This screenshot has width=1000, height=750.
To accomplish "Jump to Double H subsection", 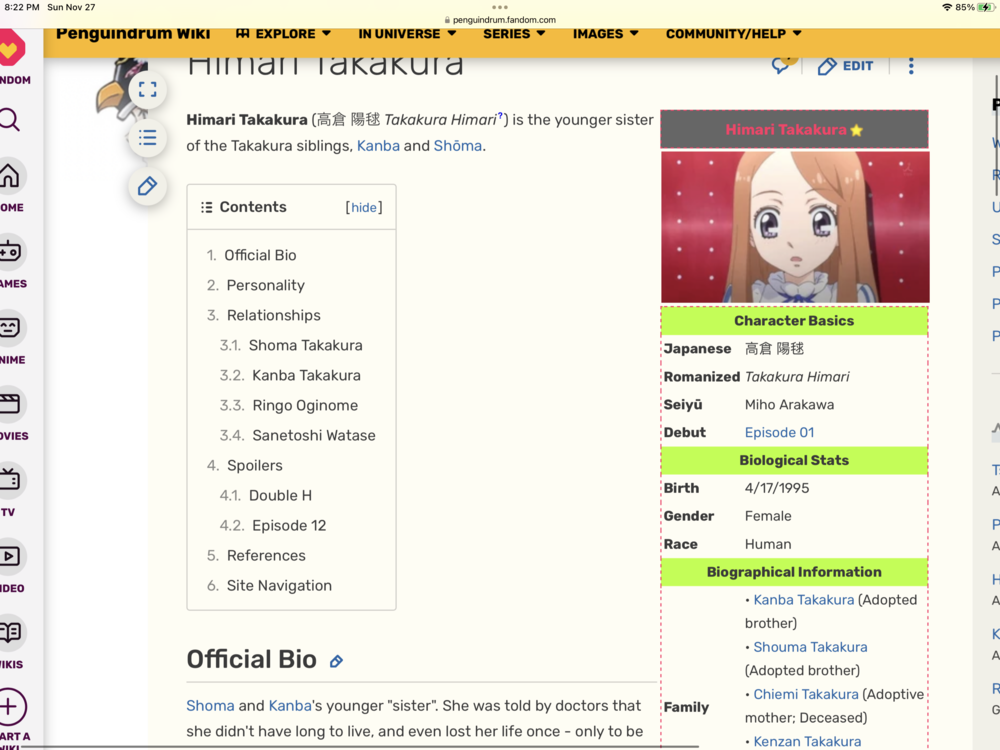I will coord(280,495).
